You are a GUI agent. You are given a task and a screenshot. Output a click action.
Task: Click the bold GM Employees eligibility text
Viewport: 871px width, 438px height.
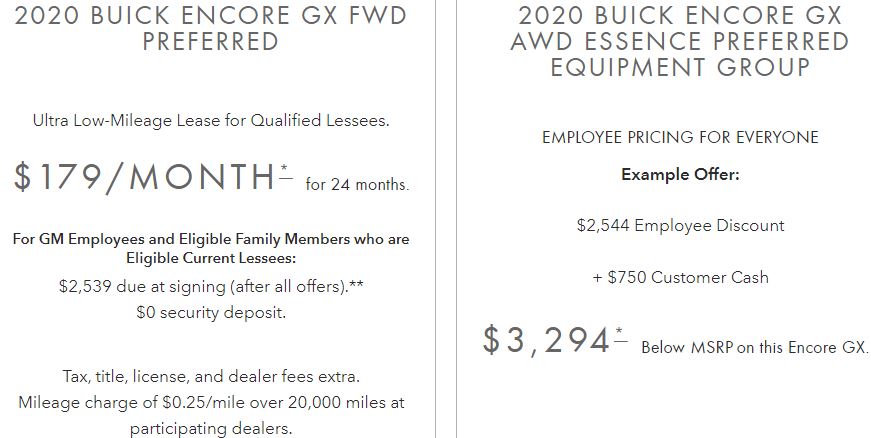click(x=211, y=249)
